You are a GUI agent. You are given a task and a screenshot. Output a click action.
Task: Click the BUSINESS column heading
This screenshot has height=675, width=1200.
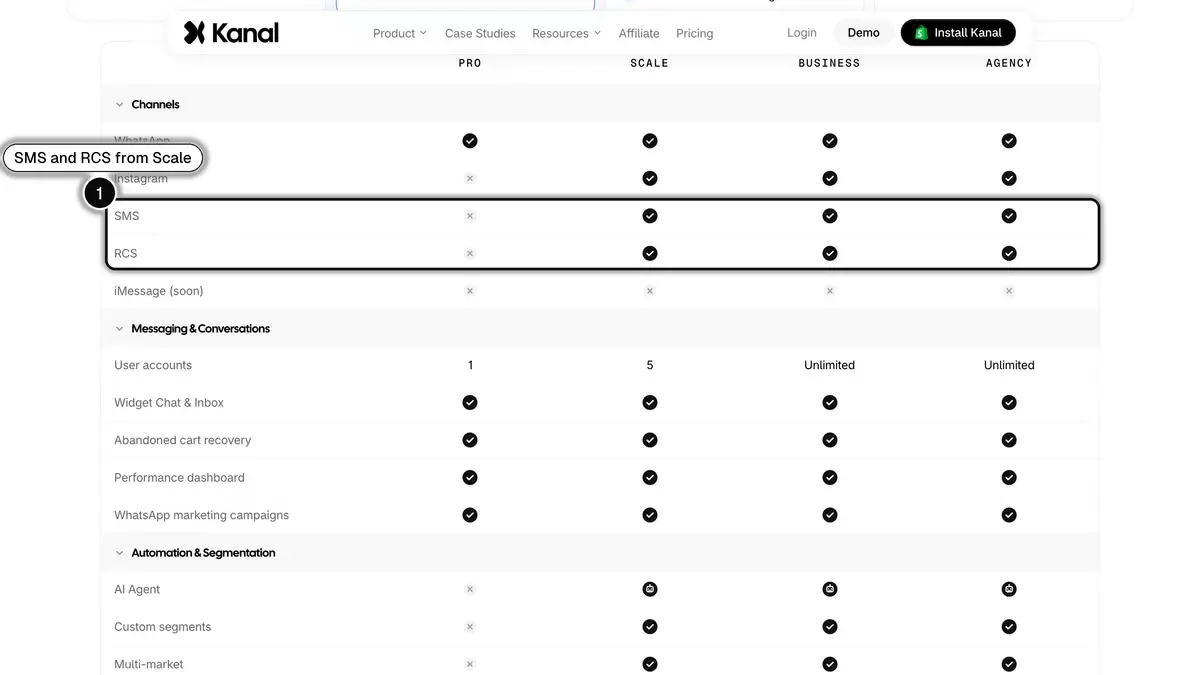(829, 63)
